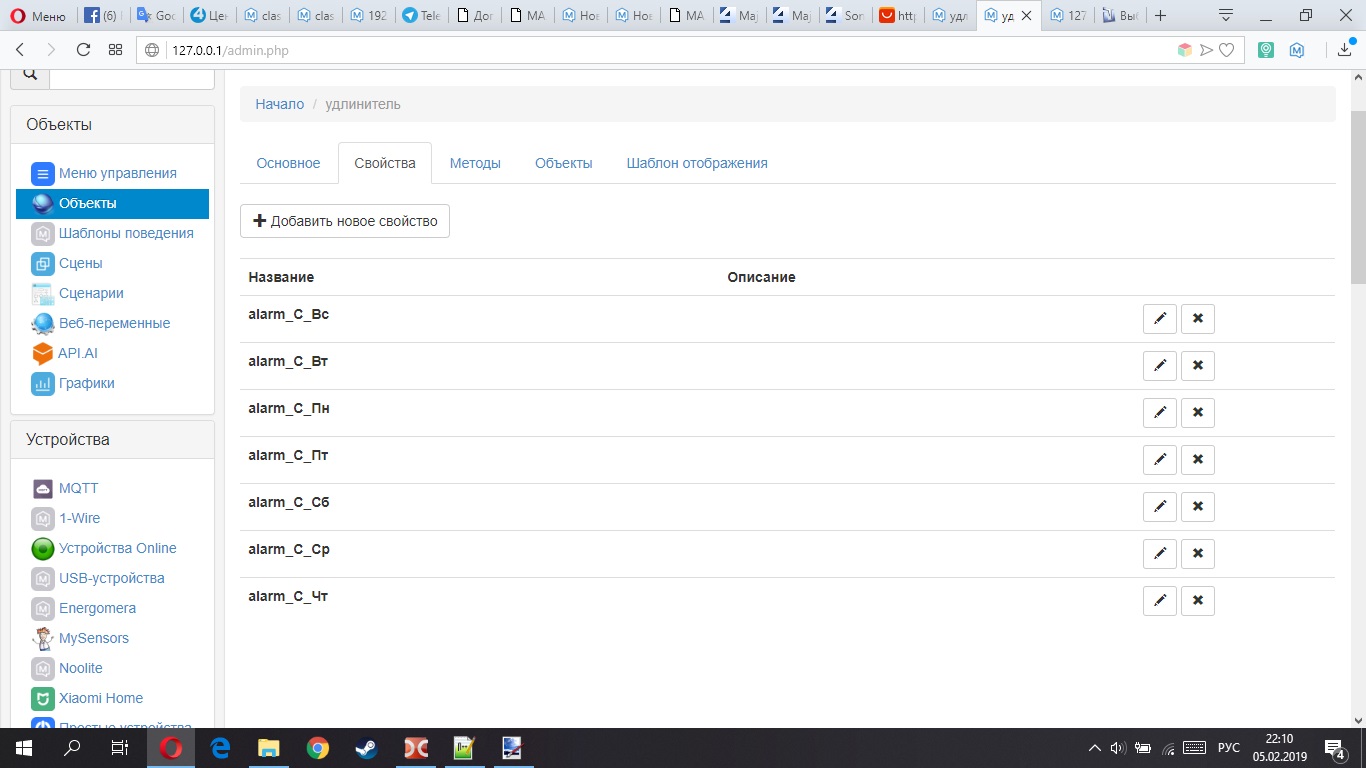Click the sidebar search input field
Image resolution: width=1366 pixels, height=768 pixels.
(x=132, y=76)
